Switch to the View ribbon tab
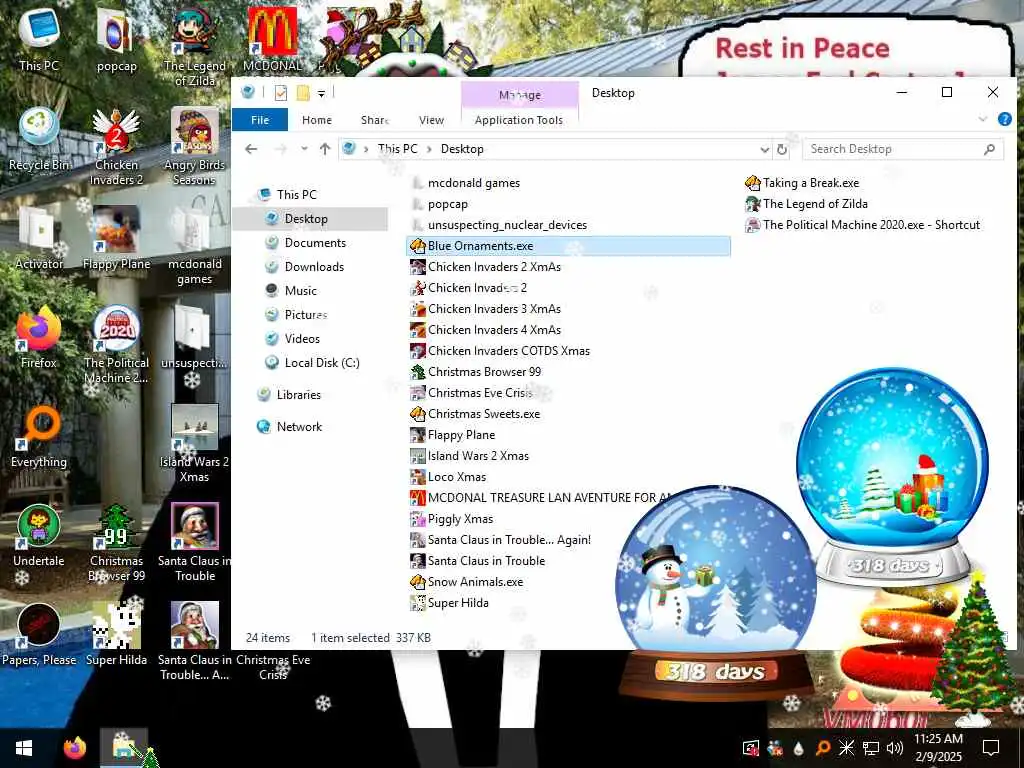This screenshot has width=1024, height=768. click(431, 120)
